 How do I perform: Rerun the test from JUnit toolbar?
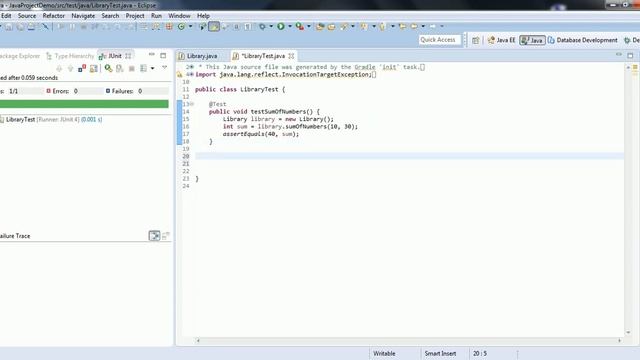[108, 68]
